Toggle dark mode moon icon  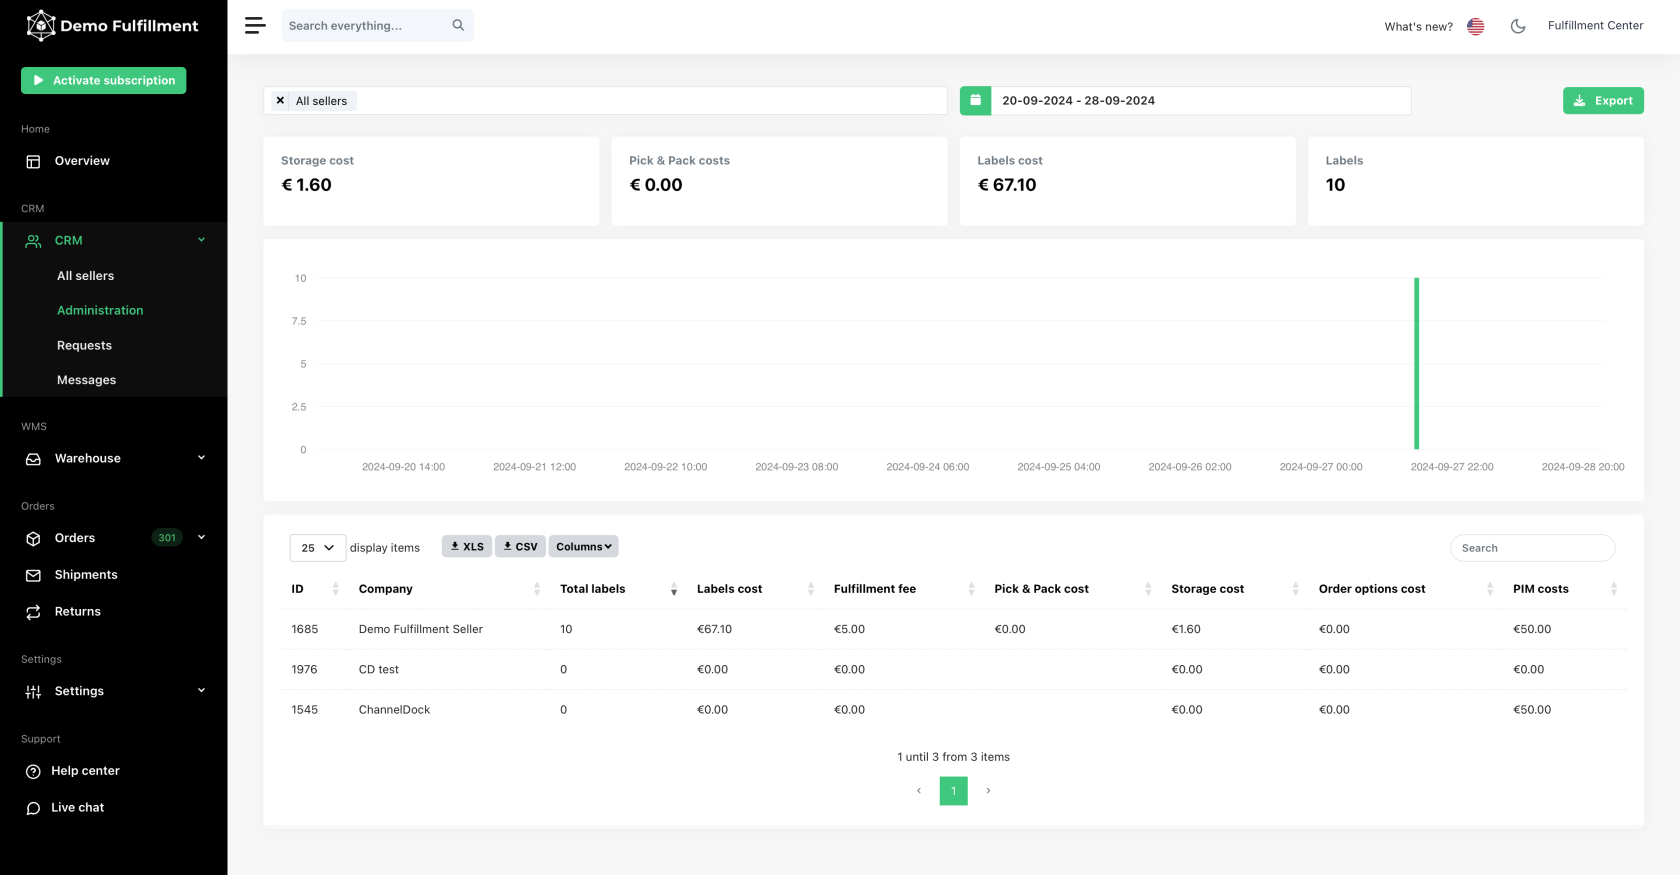1517,27
